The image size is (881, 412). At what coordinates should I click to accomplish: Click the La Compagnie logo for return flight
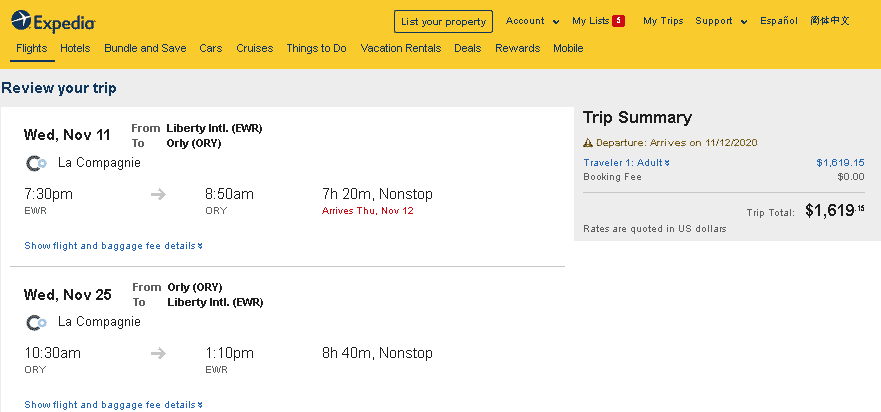[x=36, y=322]
